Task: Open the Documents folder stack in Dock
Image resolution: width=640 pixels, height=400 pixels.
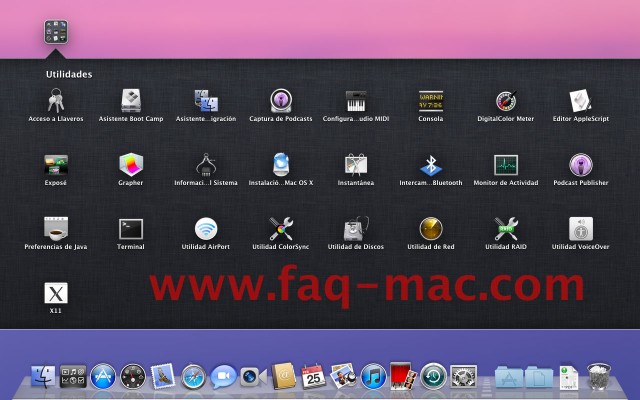Action: point(539,377)
